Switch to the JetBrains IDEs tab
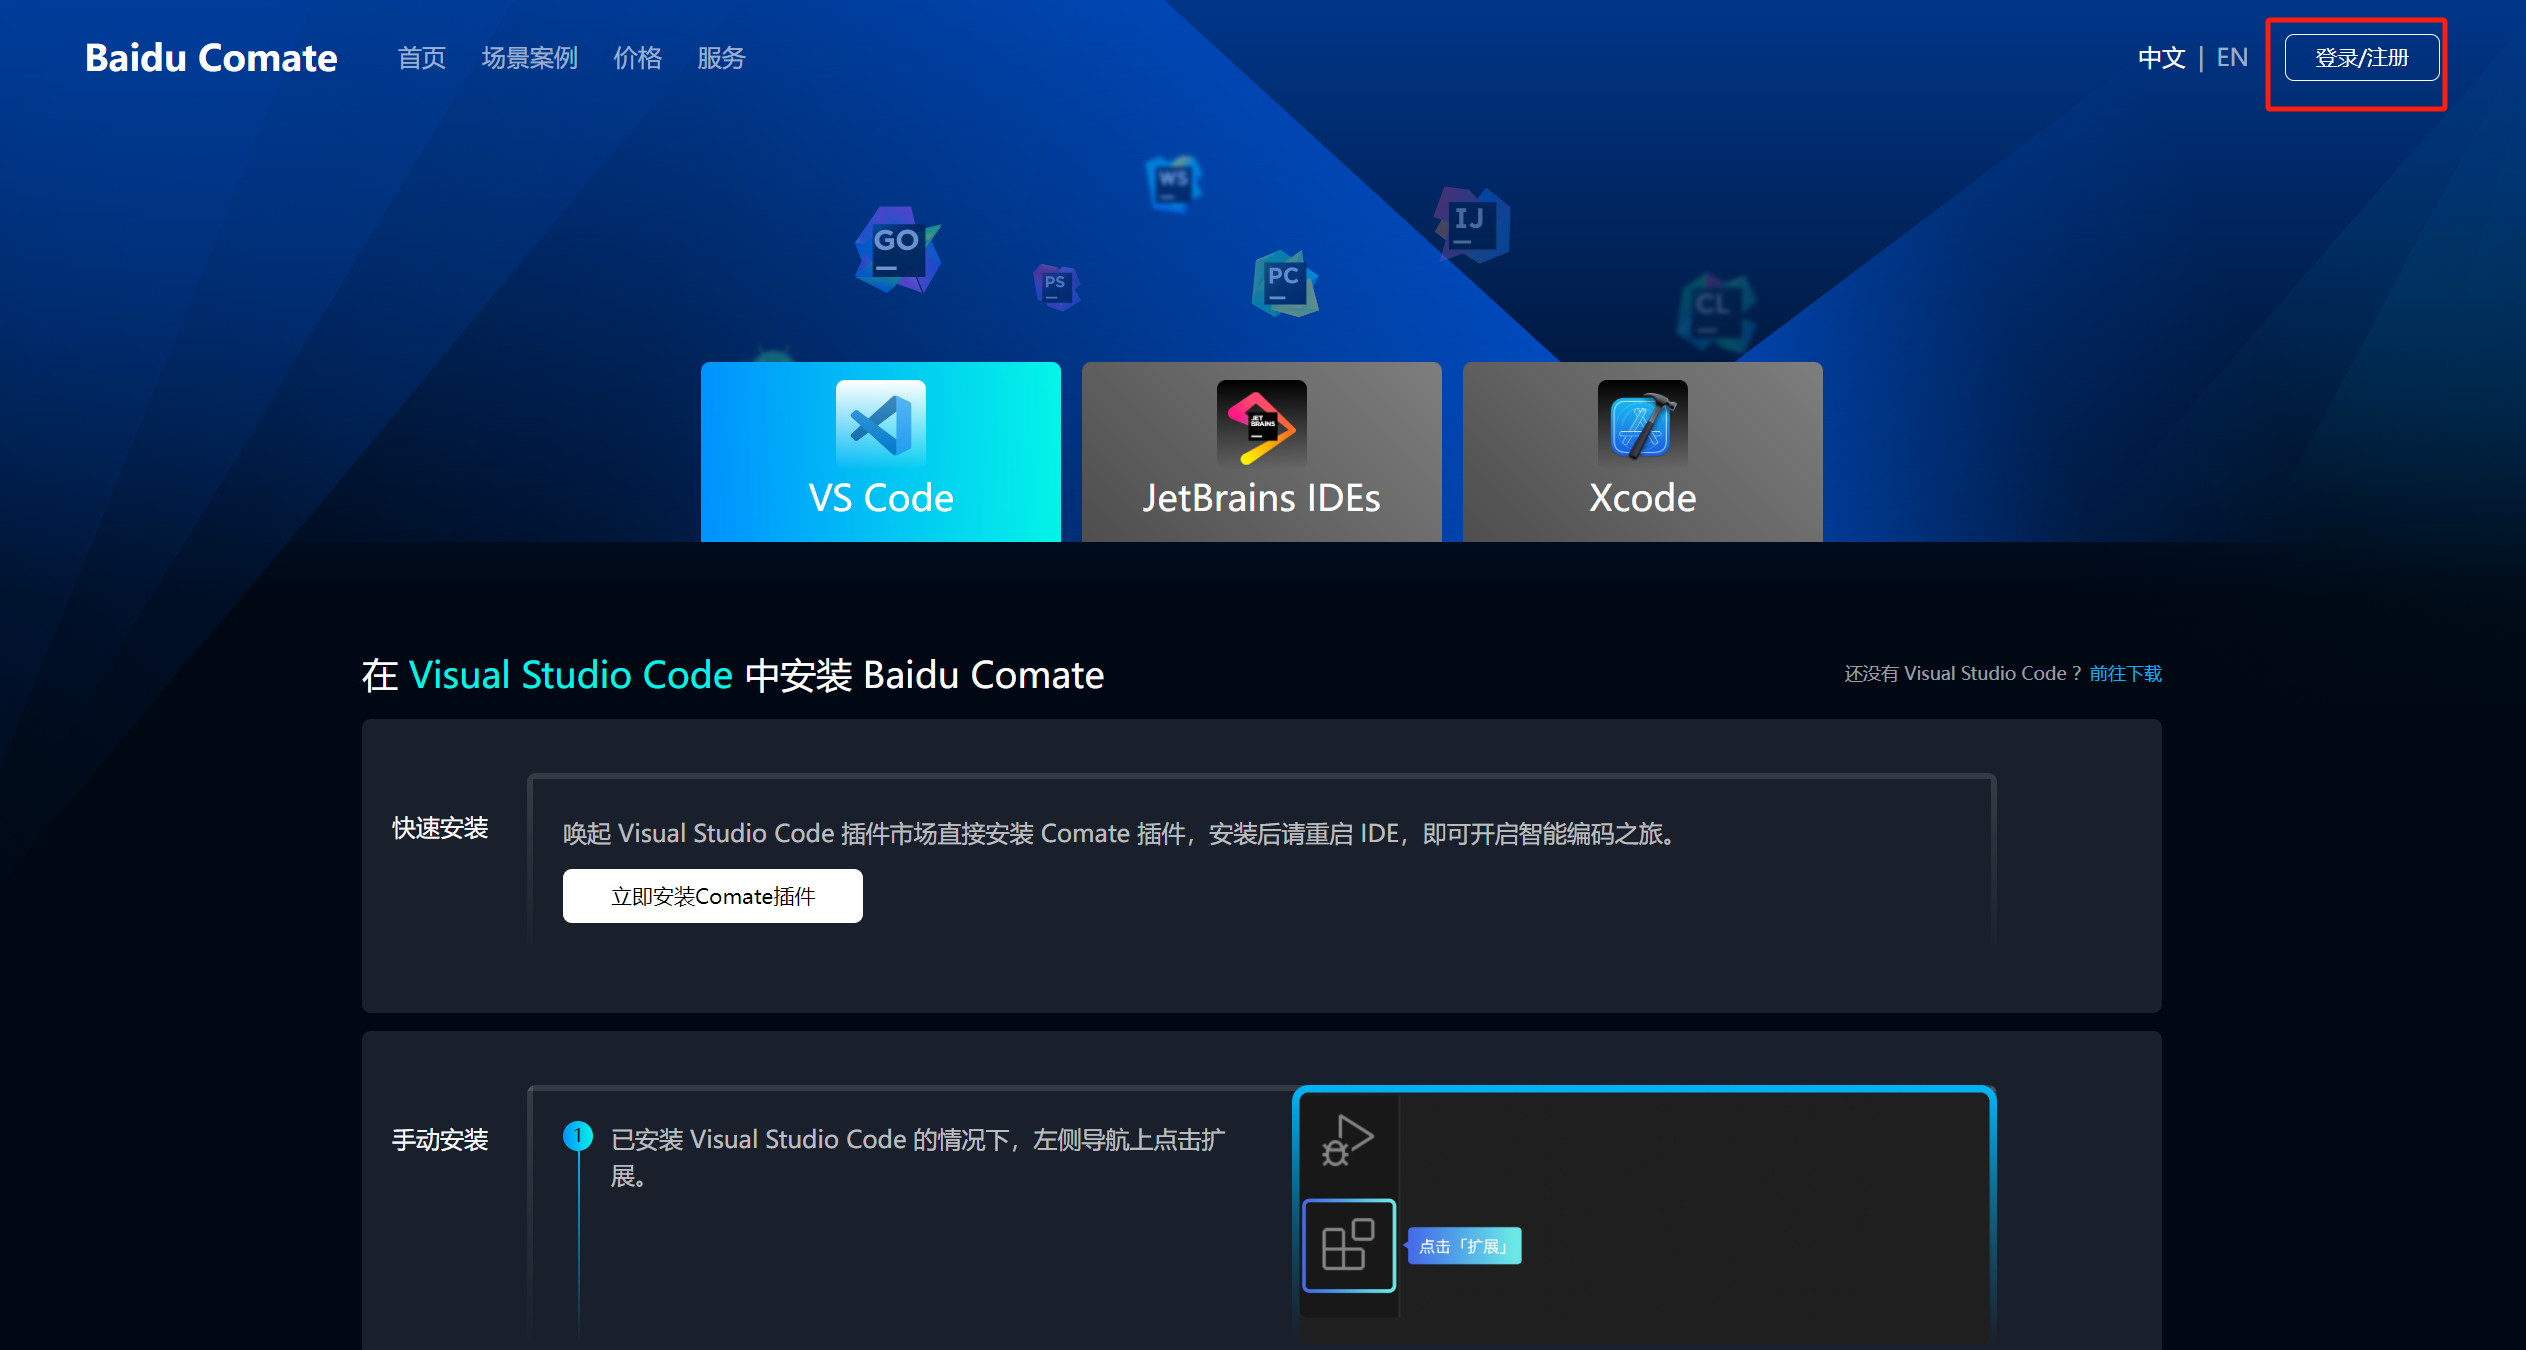2526x1350 pixels. 1261,452
